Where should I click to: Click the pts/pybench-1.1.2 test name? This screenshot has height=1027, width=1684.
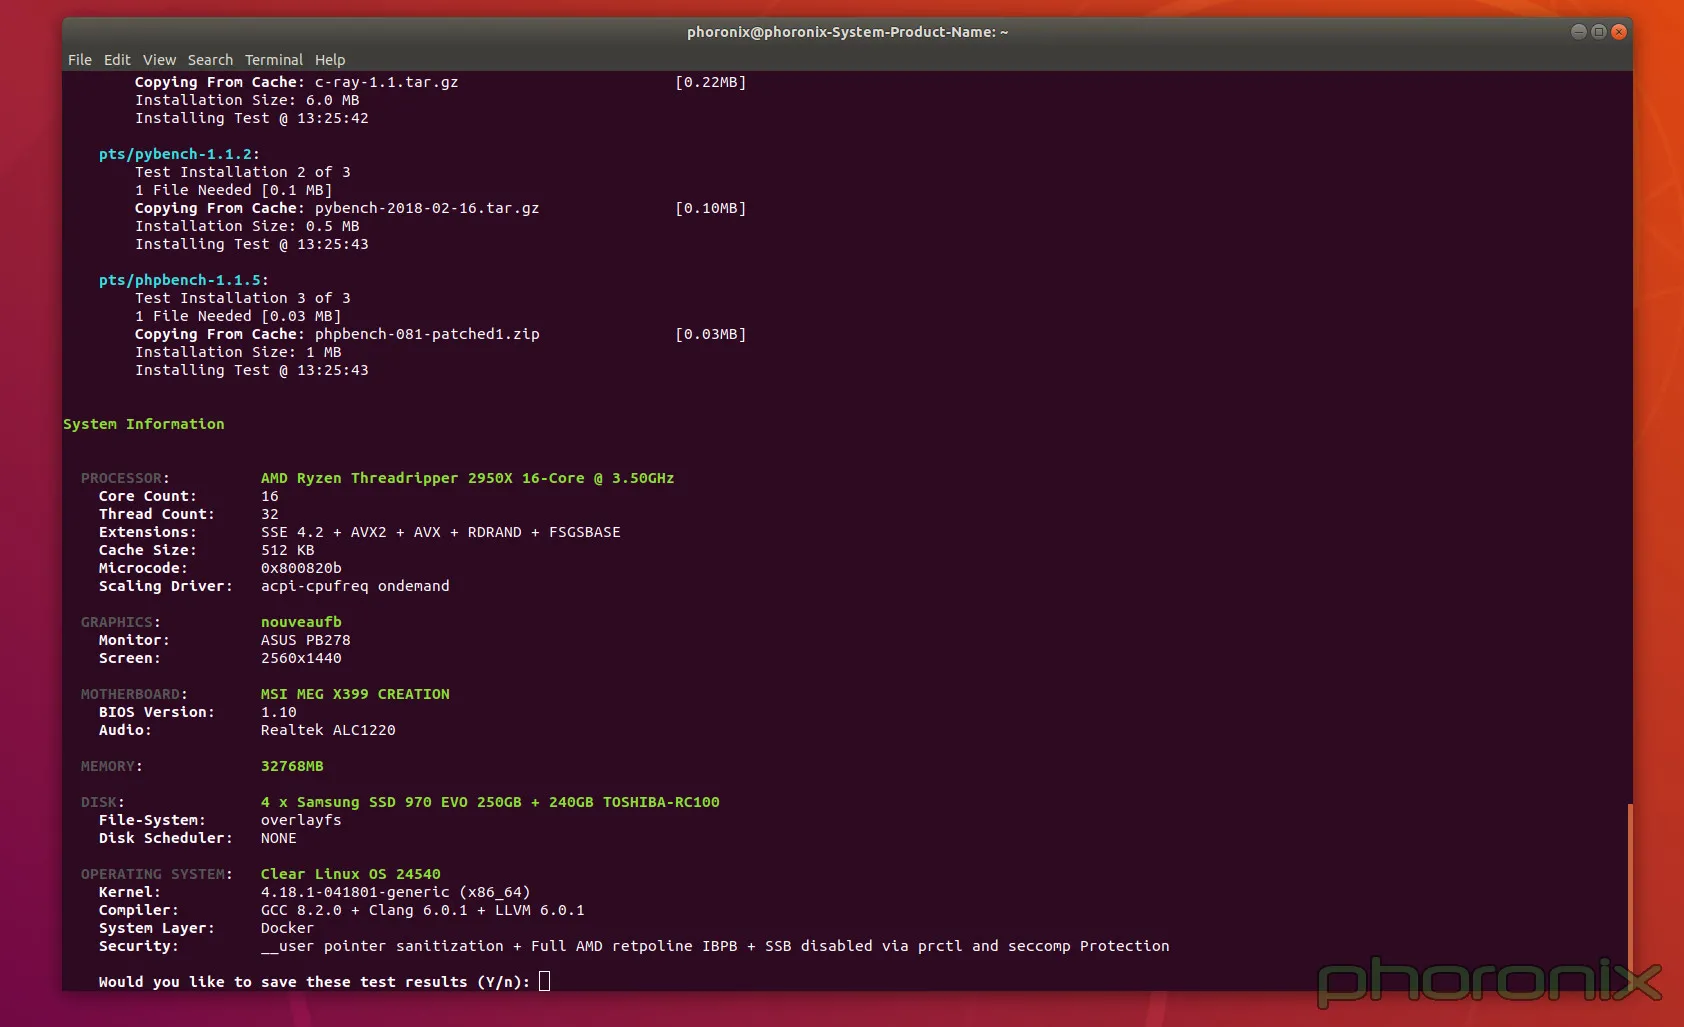[175, 154]
